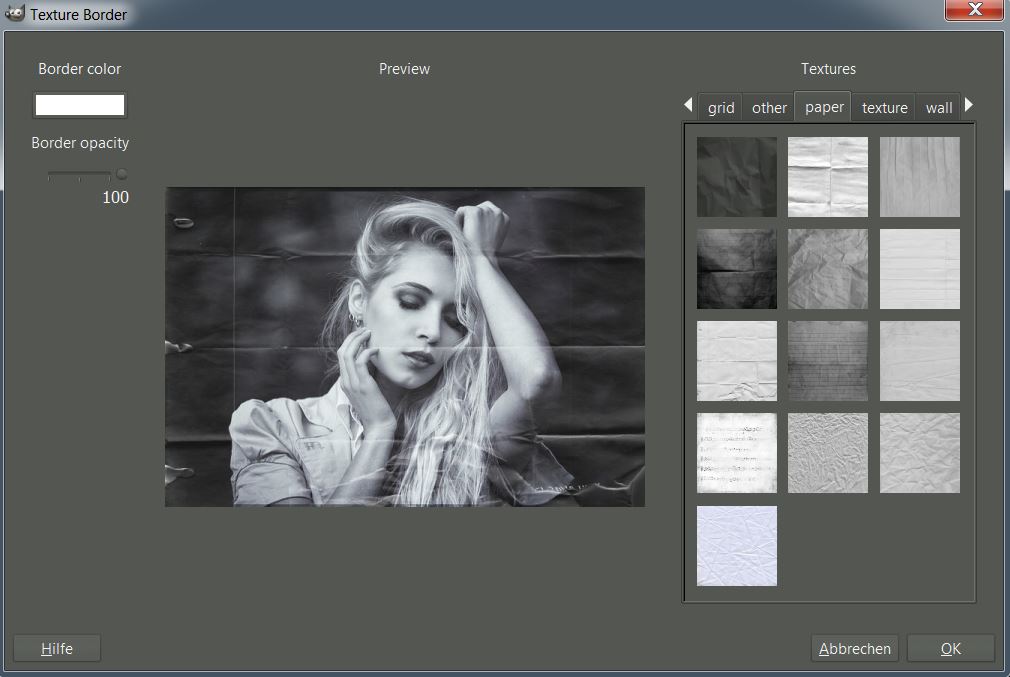Pick the bluish white crumpled paper texture
1010x677 pixels.
click(x=736, y=545)
